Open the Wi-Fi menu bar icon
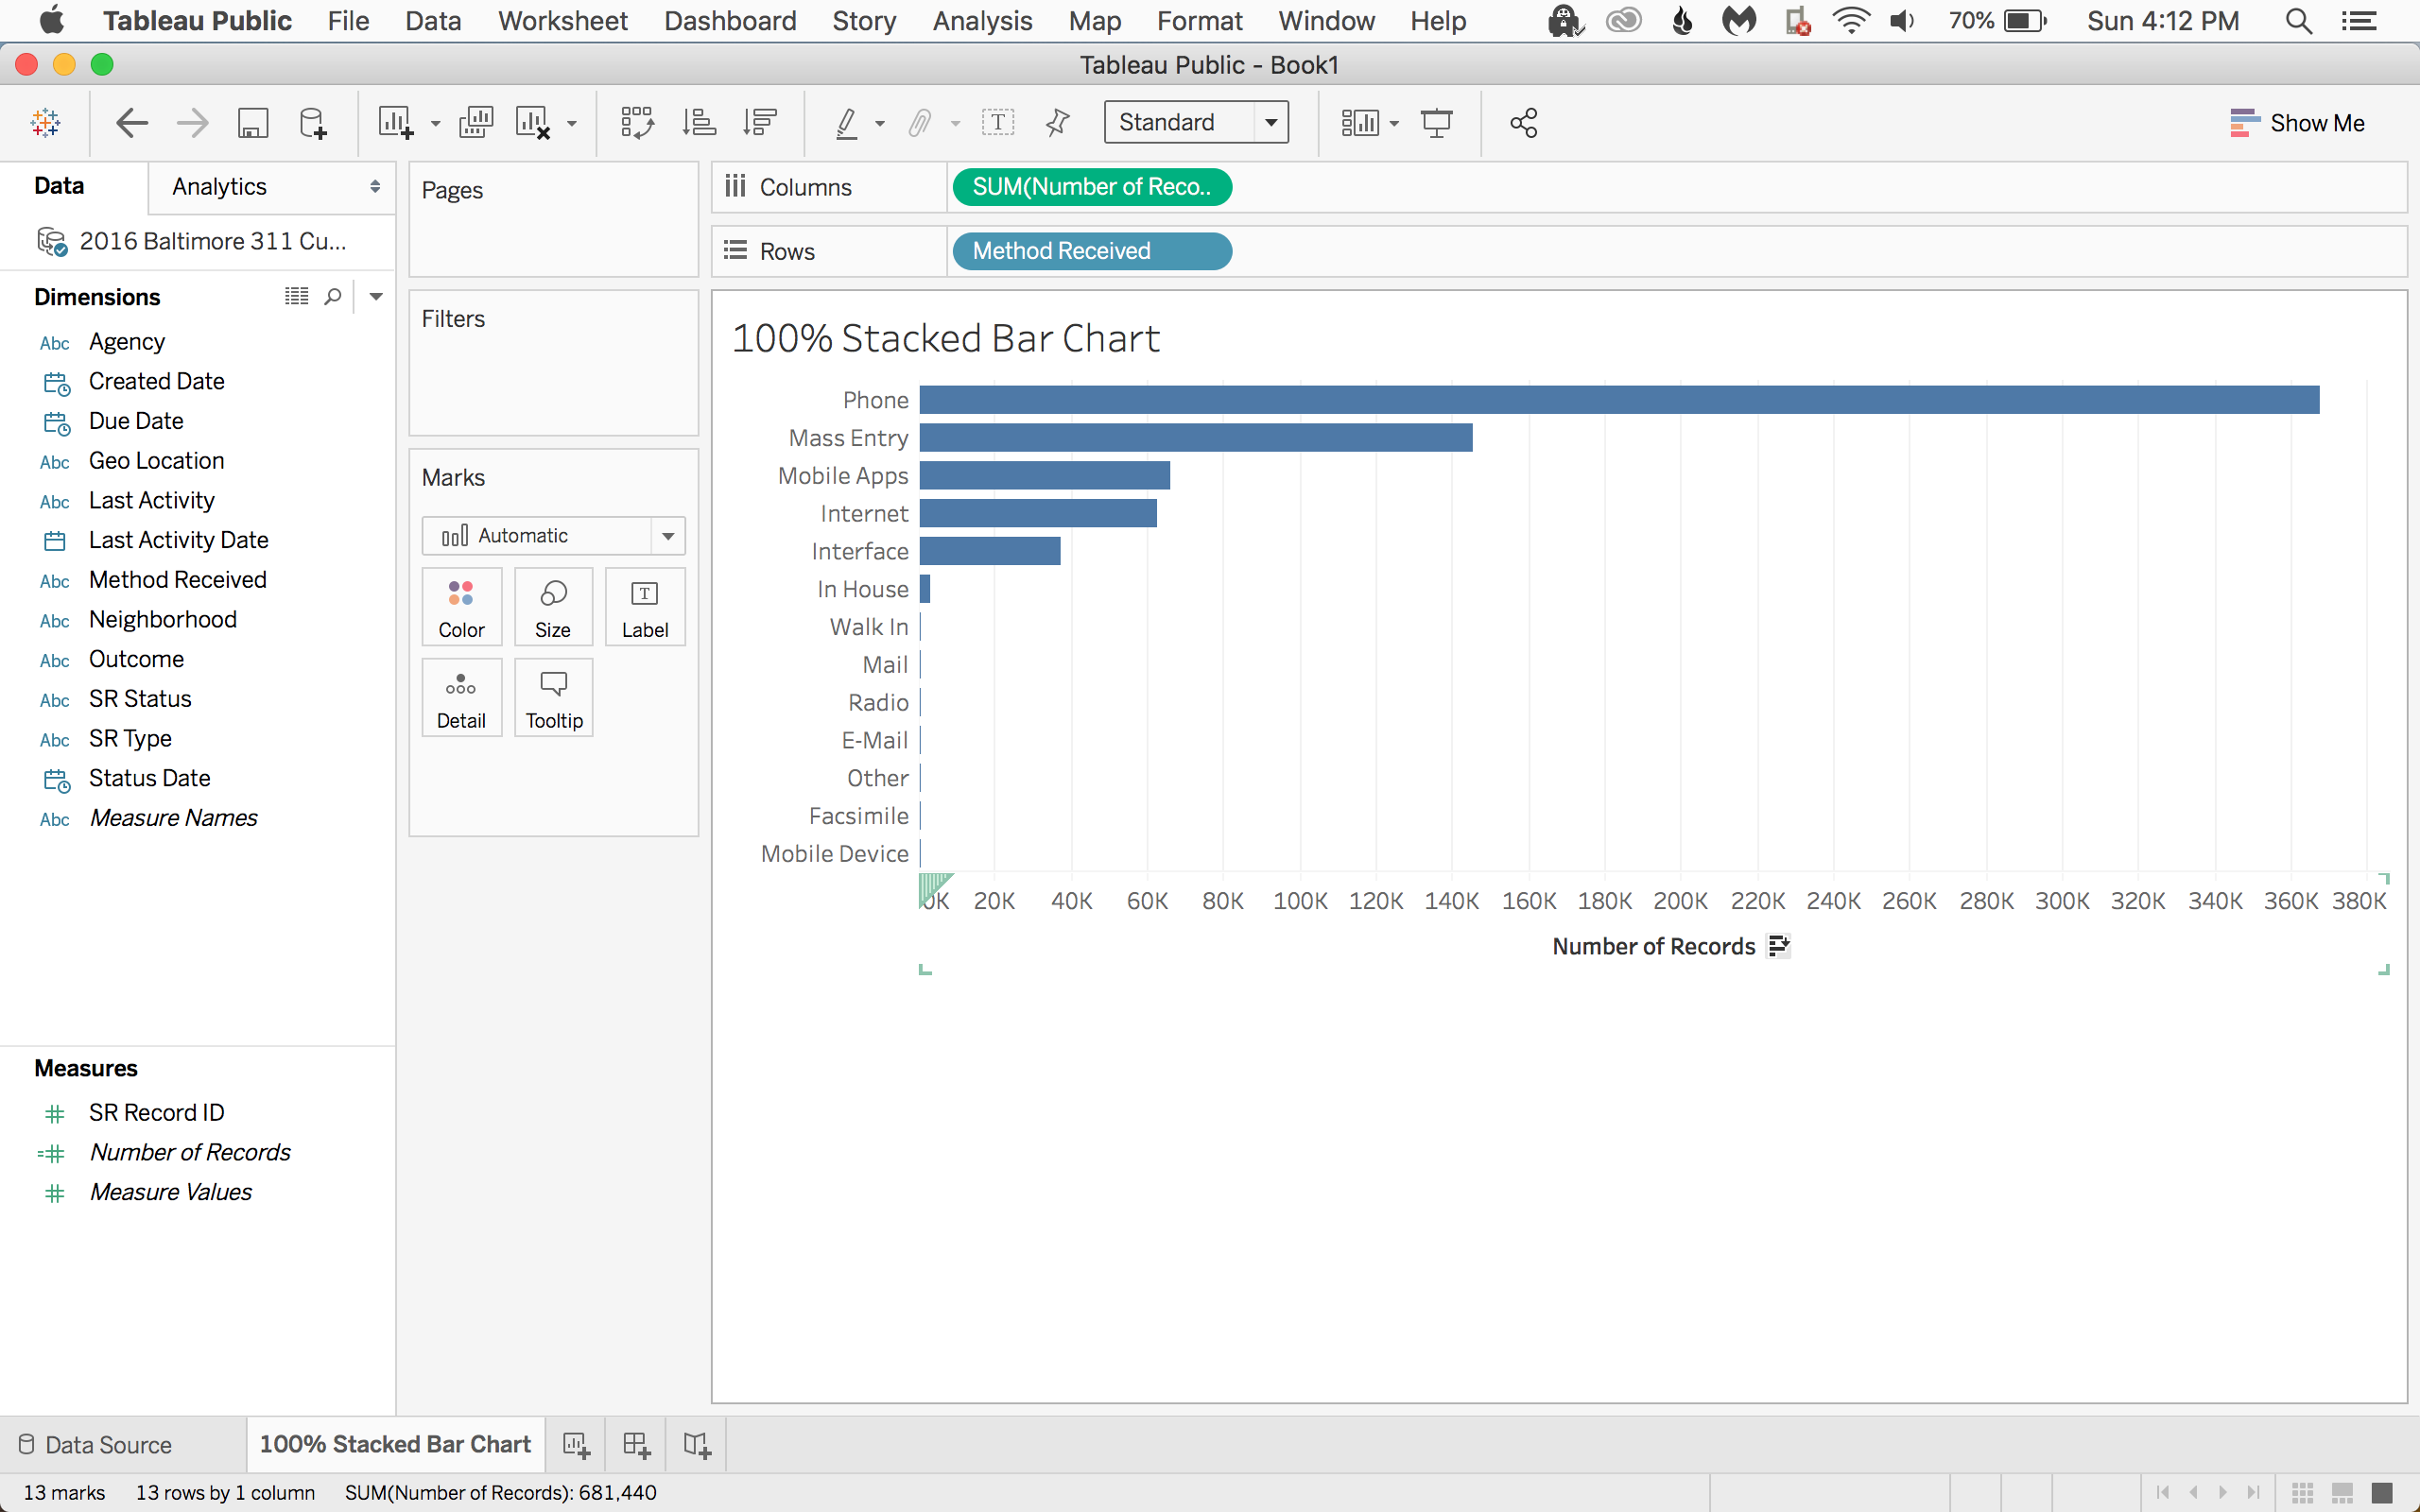This screenshot has width=2420, height=1512. [x=1851, y=21]
